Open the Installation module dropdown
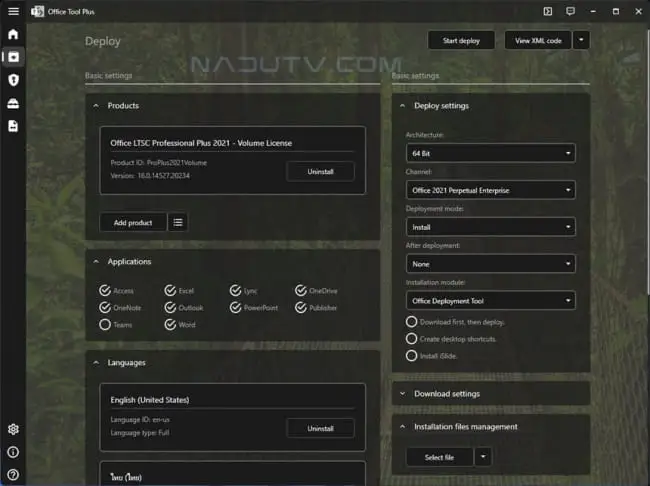Image resolution: width=650 pixels, height=486 pixels. 491,301
